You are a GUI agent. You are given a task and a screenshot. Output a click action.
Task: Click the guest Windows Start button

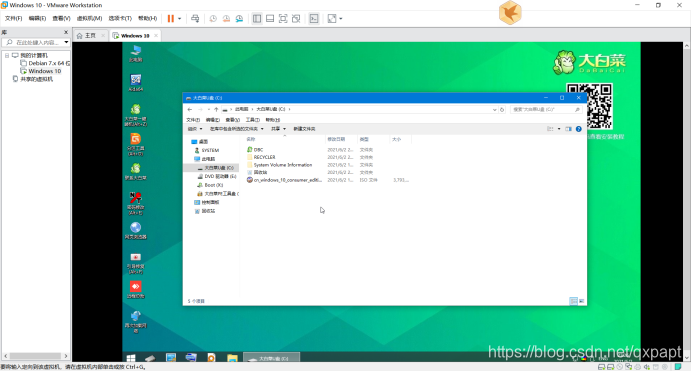(131, 358)
